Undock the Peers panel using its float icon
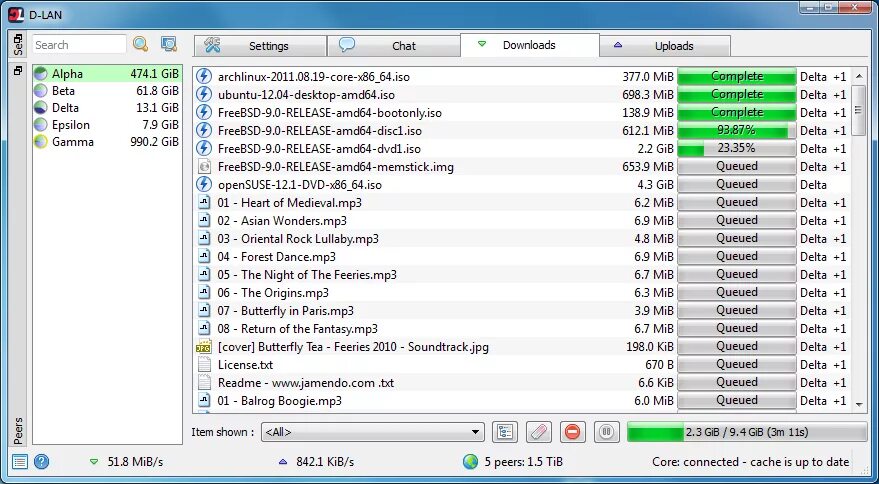This screenshot has height=484, width=879. point(18,71)
